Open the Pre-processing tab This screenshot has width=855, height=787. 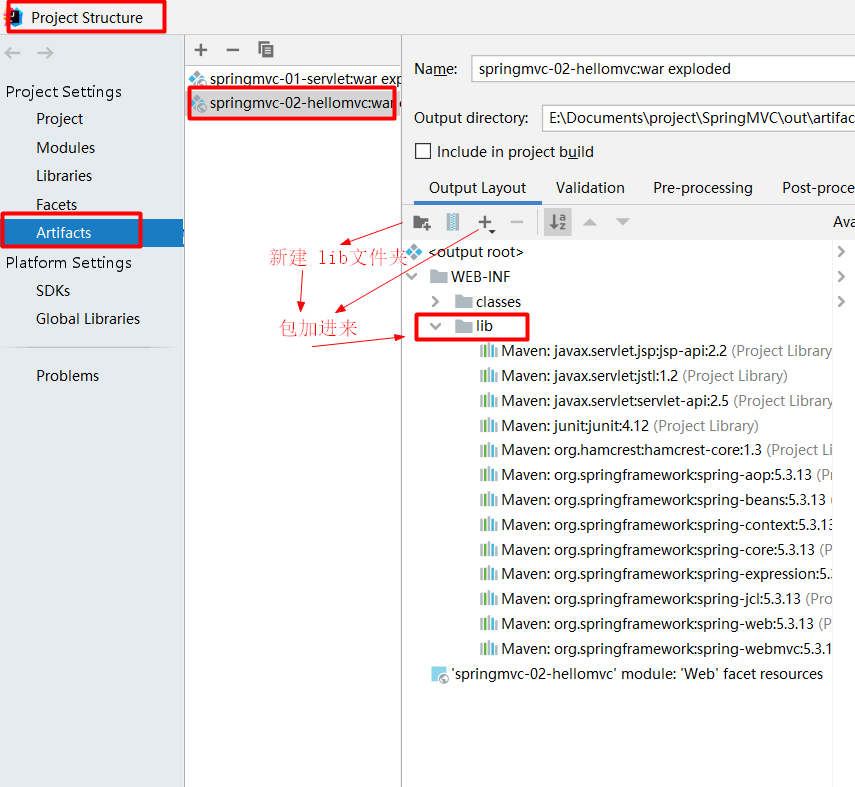tap(703, 188)
